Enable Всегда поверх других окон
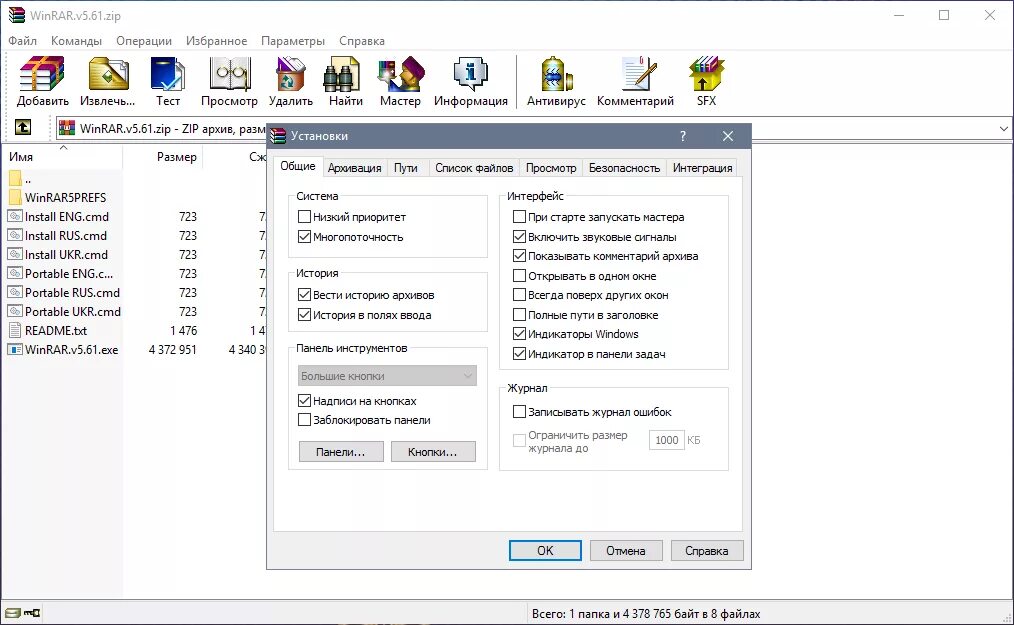The image size is (1014, 625). tap(519, 295)
